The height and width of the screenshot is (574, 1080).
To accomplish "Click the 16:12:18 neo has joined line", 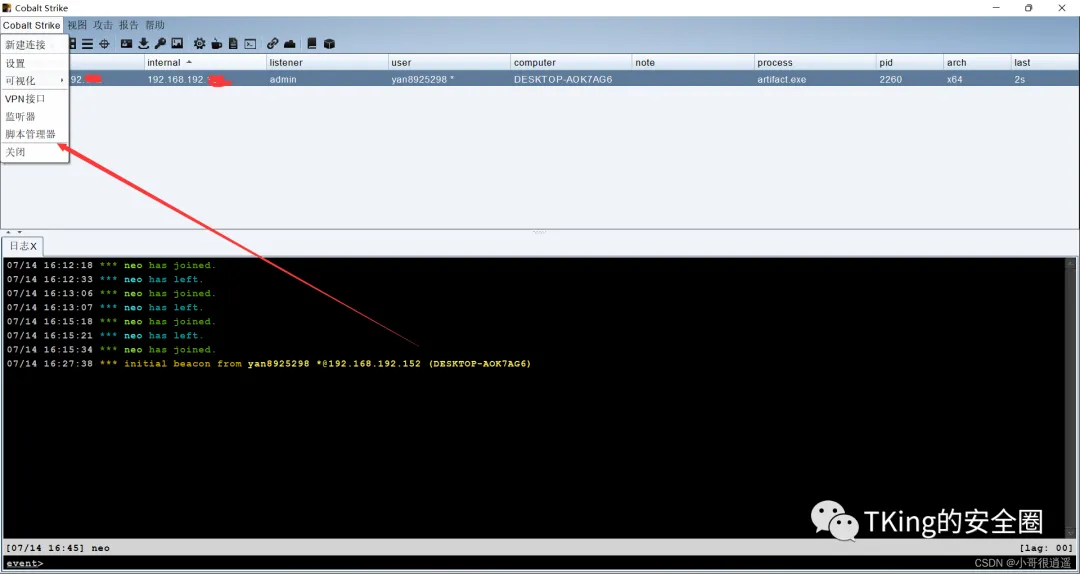I will pyautogui.click(x=111, y=265).
